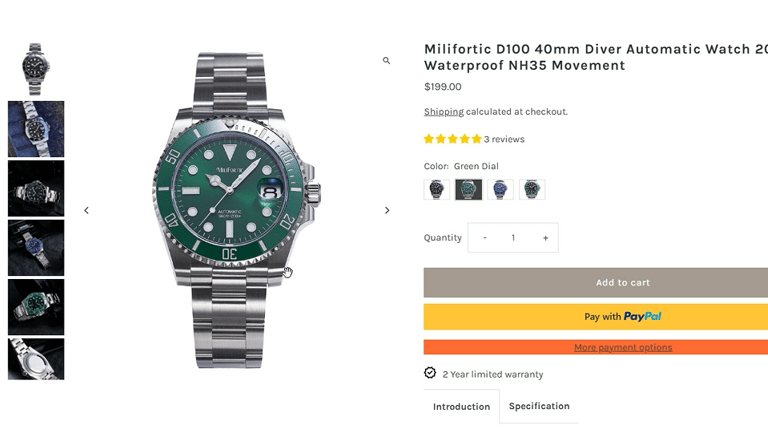The width and height of the screenshot is (768, 433).
Task: Open More payment options link
Action: tap(622, 347)
